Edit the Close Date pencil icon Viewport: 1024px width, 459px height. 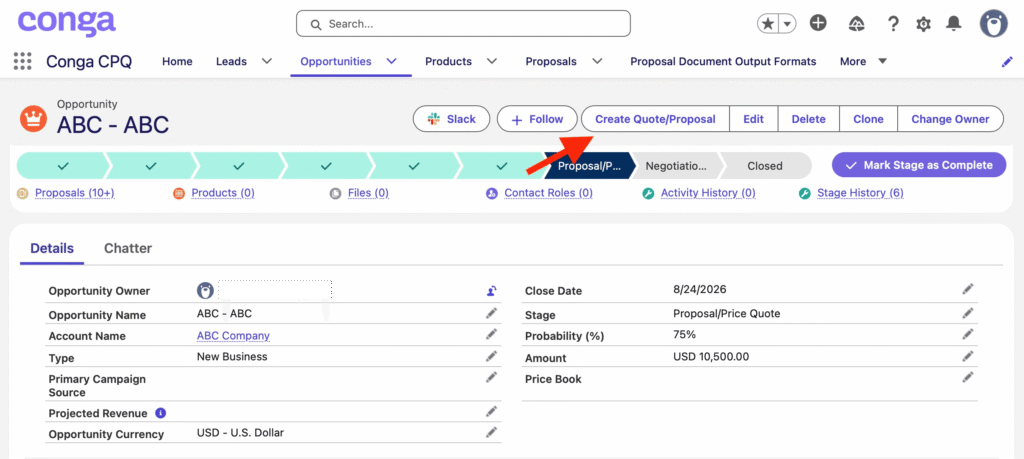click(x=968, y=289)
